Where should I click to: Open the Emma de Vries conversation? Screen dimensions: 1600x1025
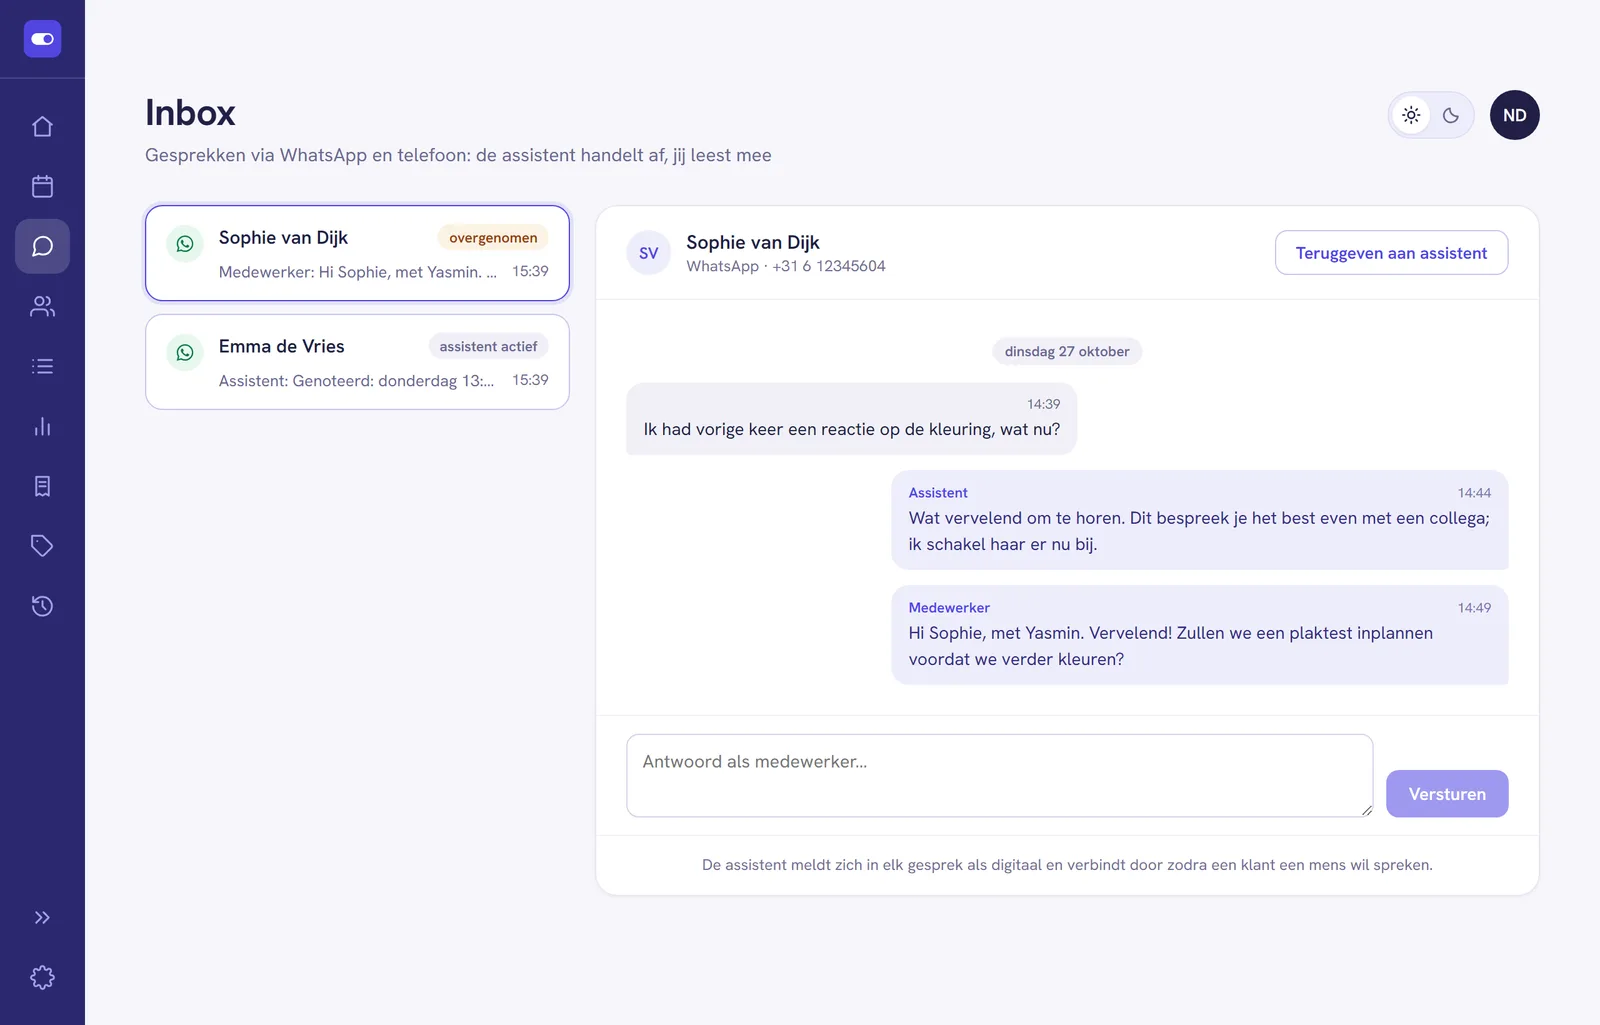(357, 362)
